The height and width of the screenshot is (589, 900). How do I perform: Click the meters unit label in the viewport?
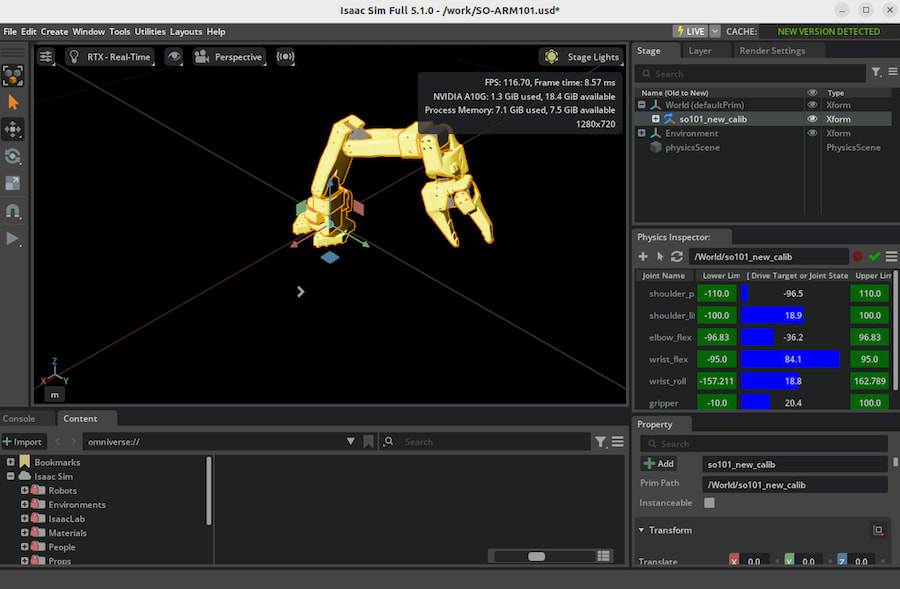(55, 395)
